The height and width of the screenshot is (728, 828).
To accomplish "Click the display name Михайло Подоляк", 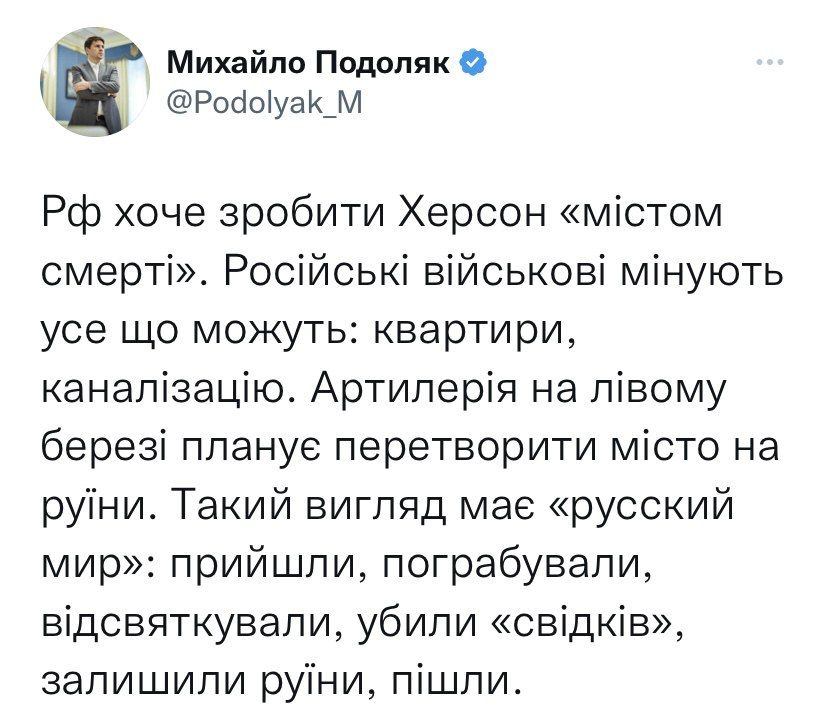I will click(x=309, y=65).
